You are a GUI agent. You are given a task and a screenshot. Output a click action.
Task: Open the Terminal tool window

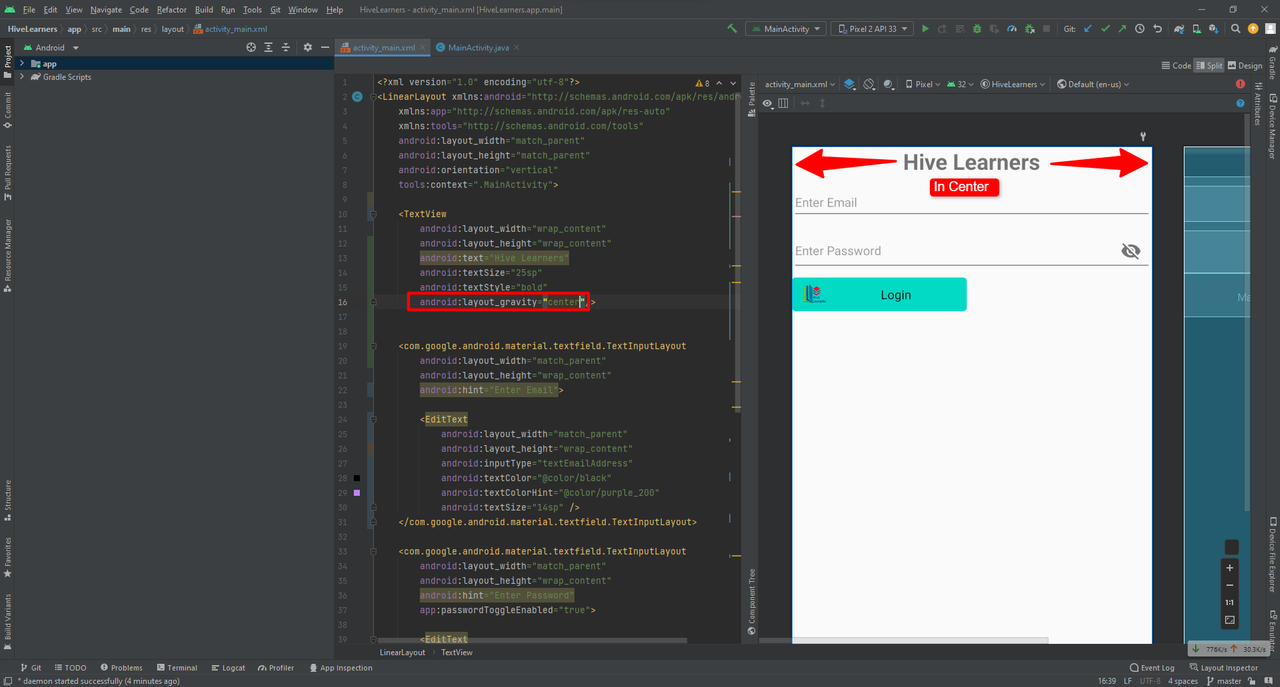pyautogui.click(x=176, y=667)
